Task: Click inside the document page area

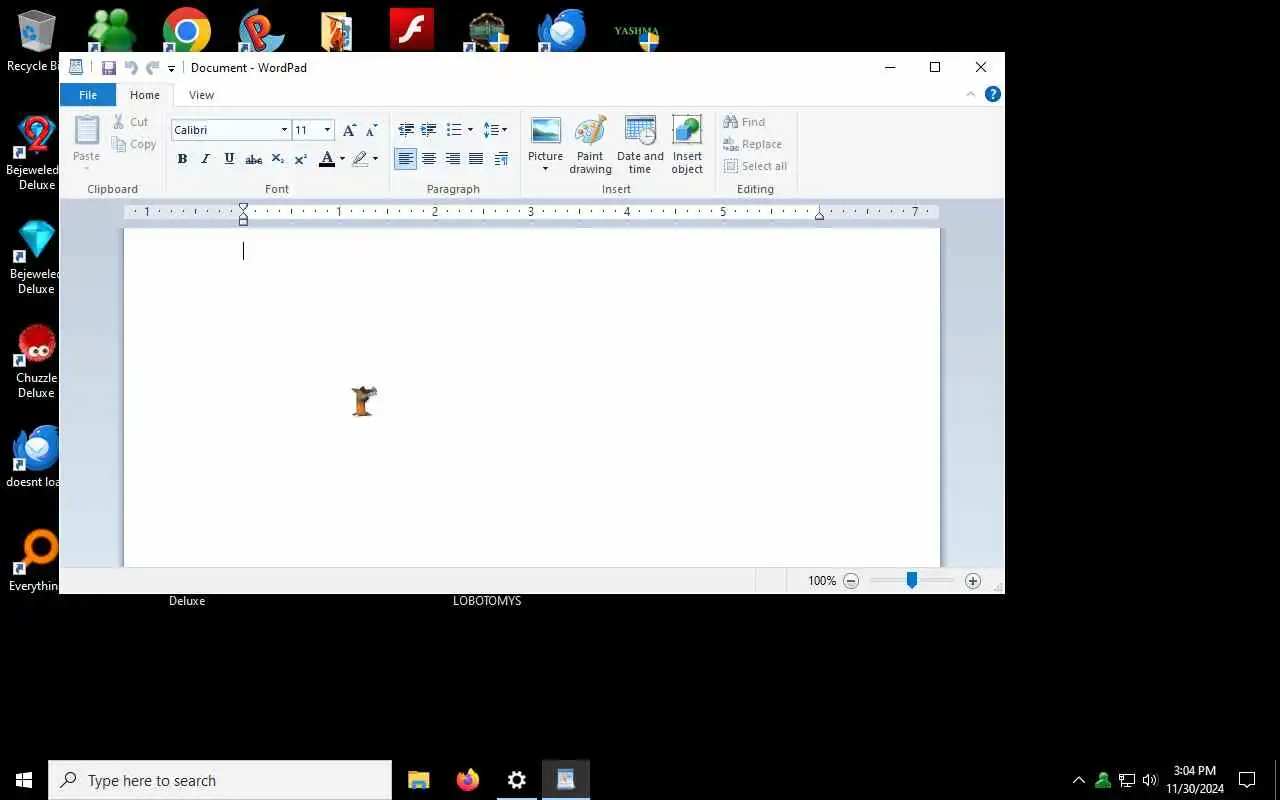Action: coord(532,398)
